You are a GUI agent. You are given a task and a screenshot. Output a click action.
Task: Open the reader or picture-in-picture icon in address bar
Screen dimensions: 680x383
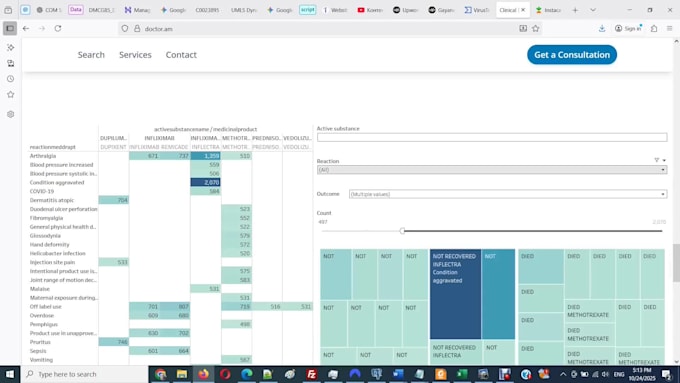(523, 29)
